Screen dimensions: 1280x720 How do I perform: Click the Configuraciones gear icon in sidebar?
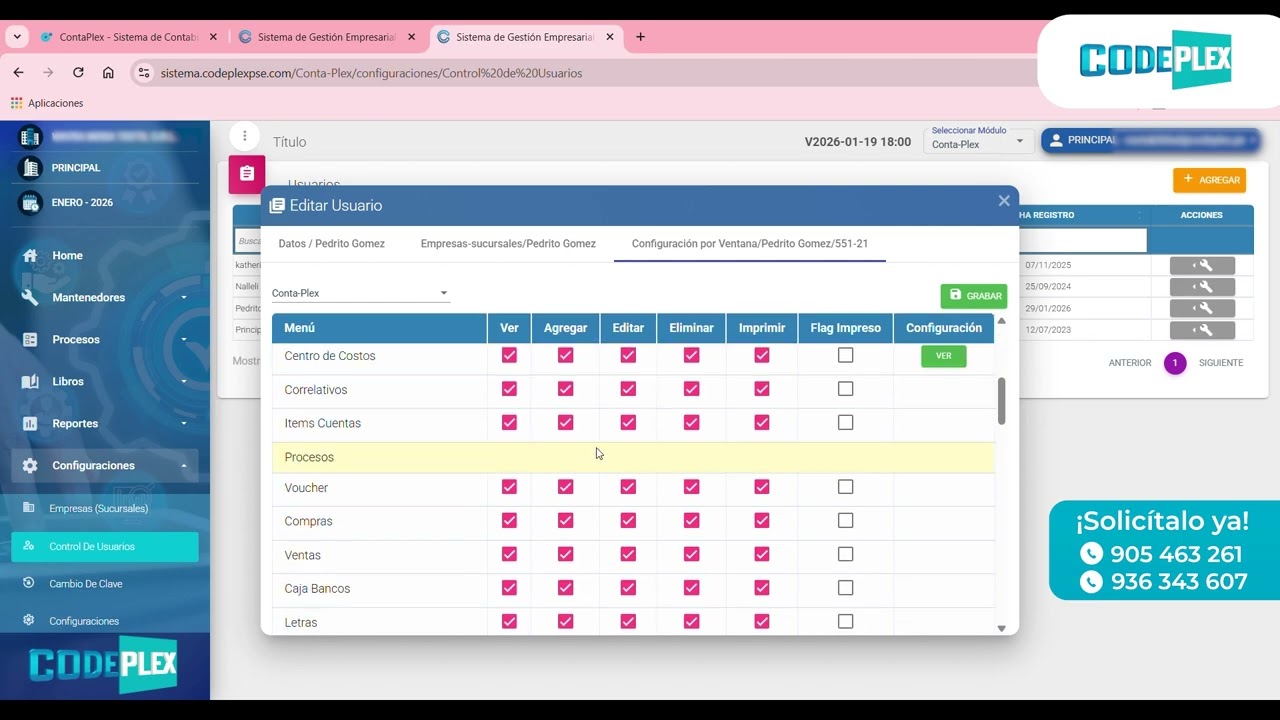click(30, 465)
